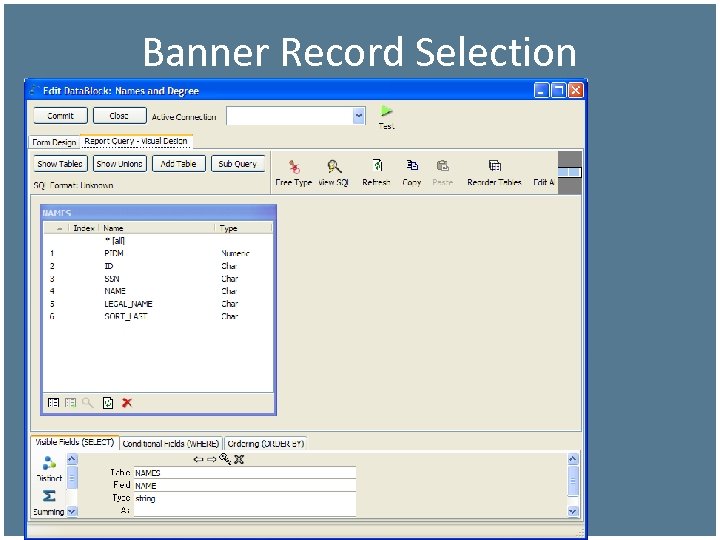The height and width of the screenshot is (540, 720).
Task: Click the Copy toolbar icon
Action: pyautogui.click(x=412, y=165)
